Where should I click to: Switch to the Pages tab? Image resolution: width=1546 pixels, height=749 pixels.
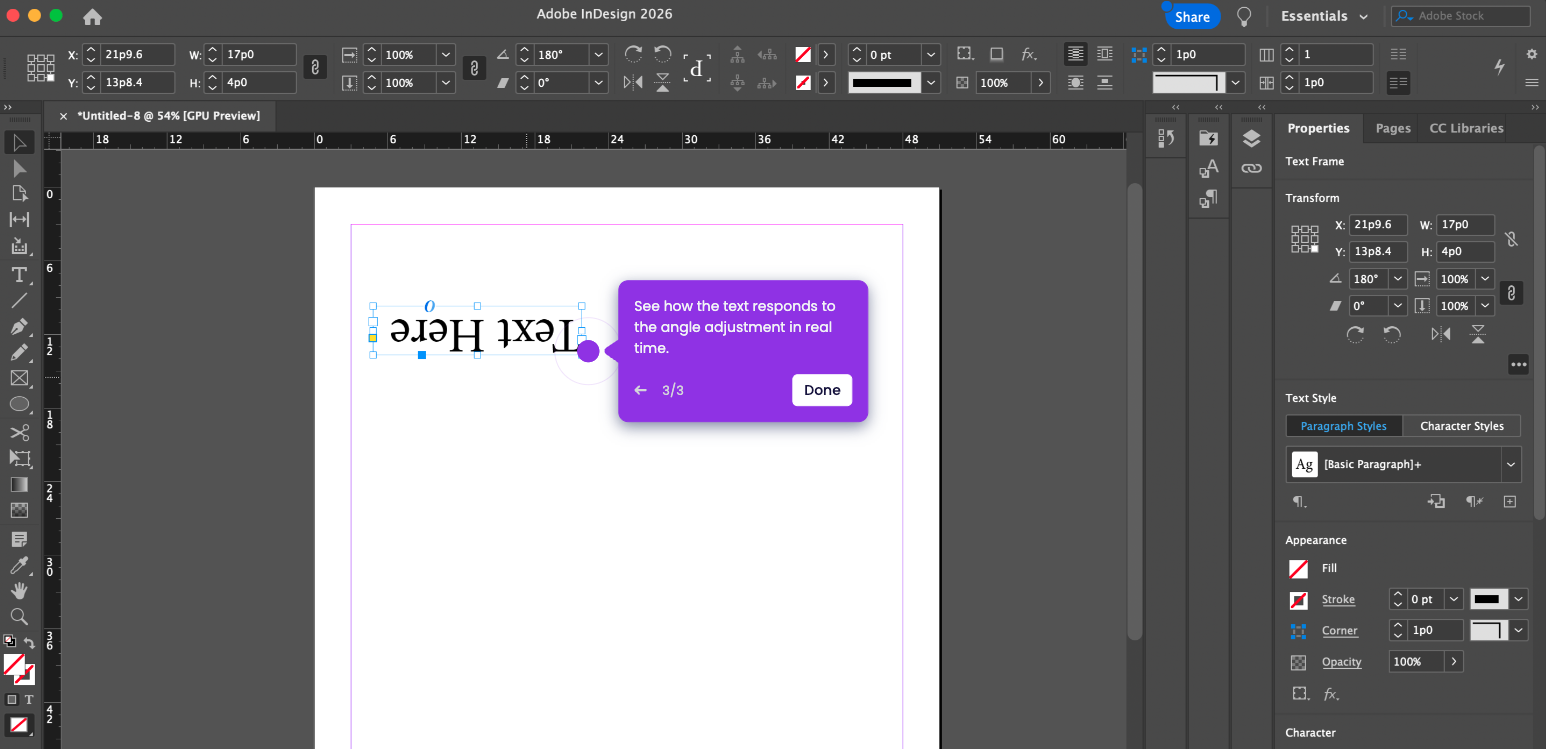pos(1392,128)
